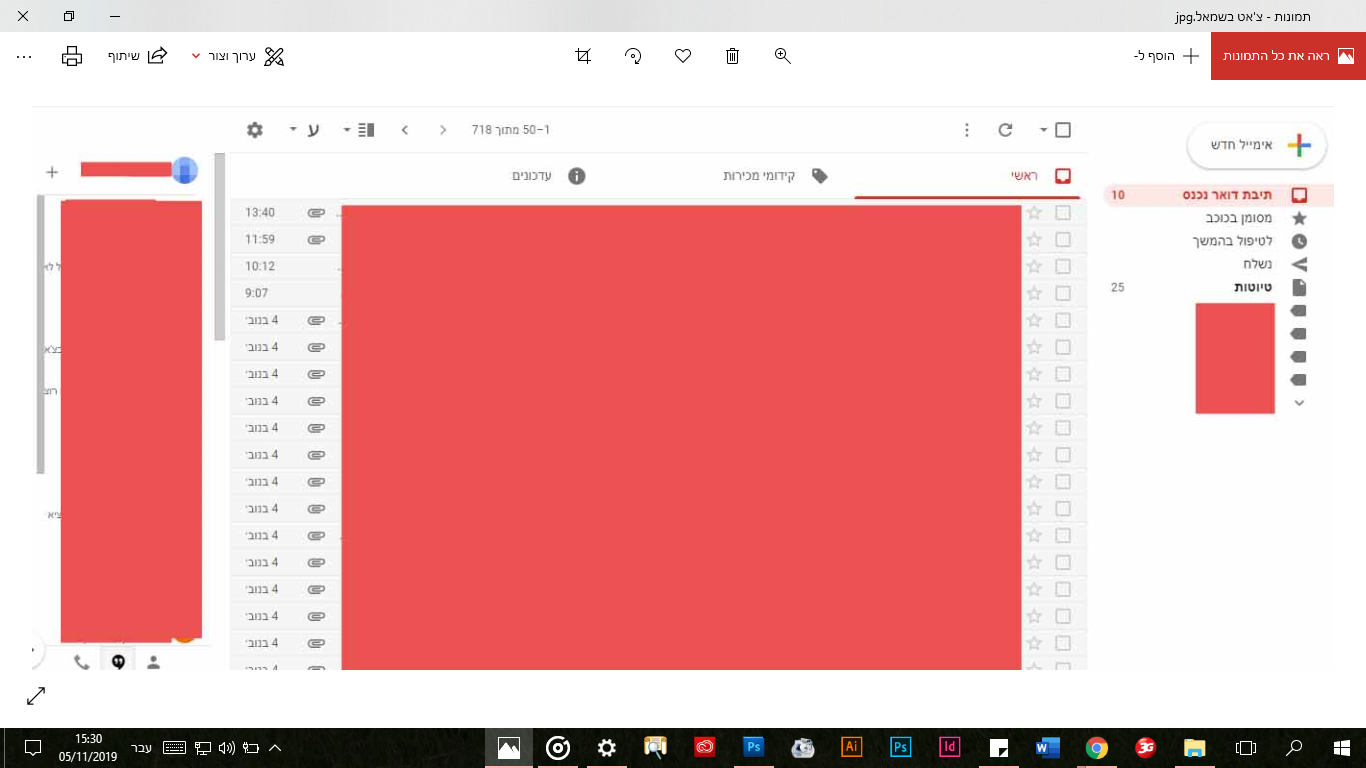This screenshot has height=768, width=1366.
Task: Rotate the image using the rotate icon
Action: coord(632,56)
